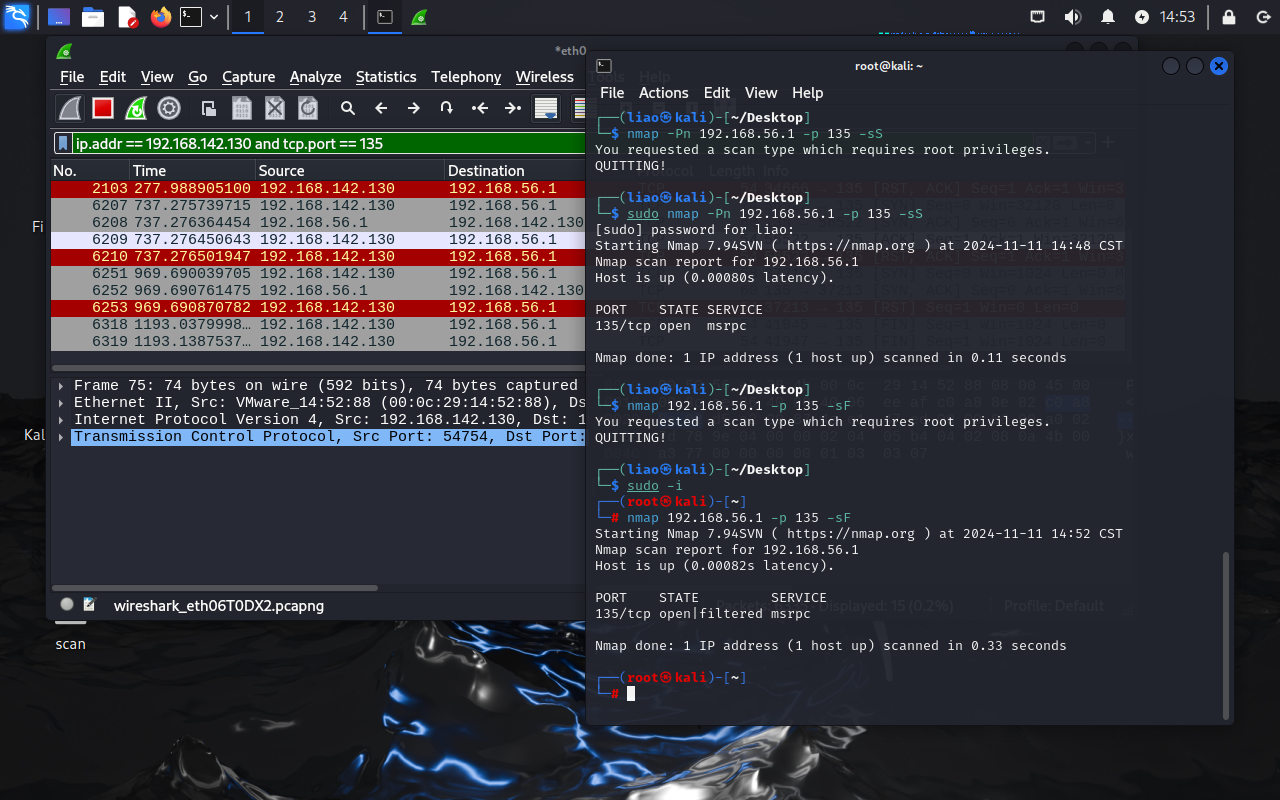Open the Kali applications menu
The width and height of the screenshot is (1280, 800).
click(17, 17)
